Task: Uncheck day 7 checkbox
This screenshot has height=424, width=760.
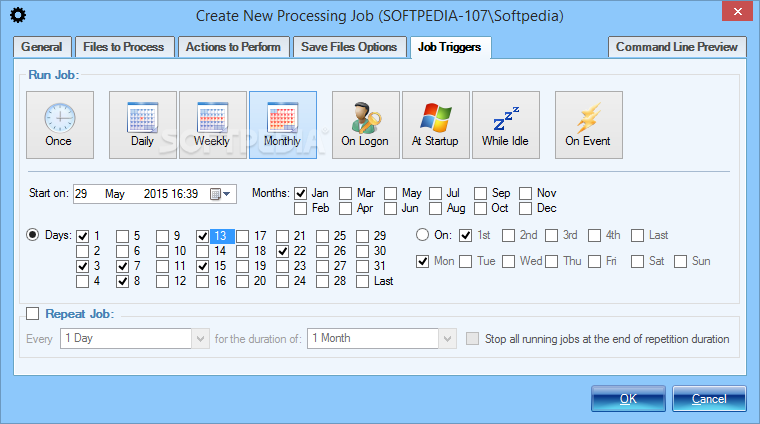Action: [x=123, y=266]
